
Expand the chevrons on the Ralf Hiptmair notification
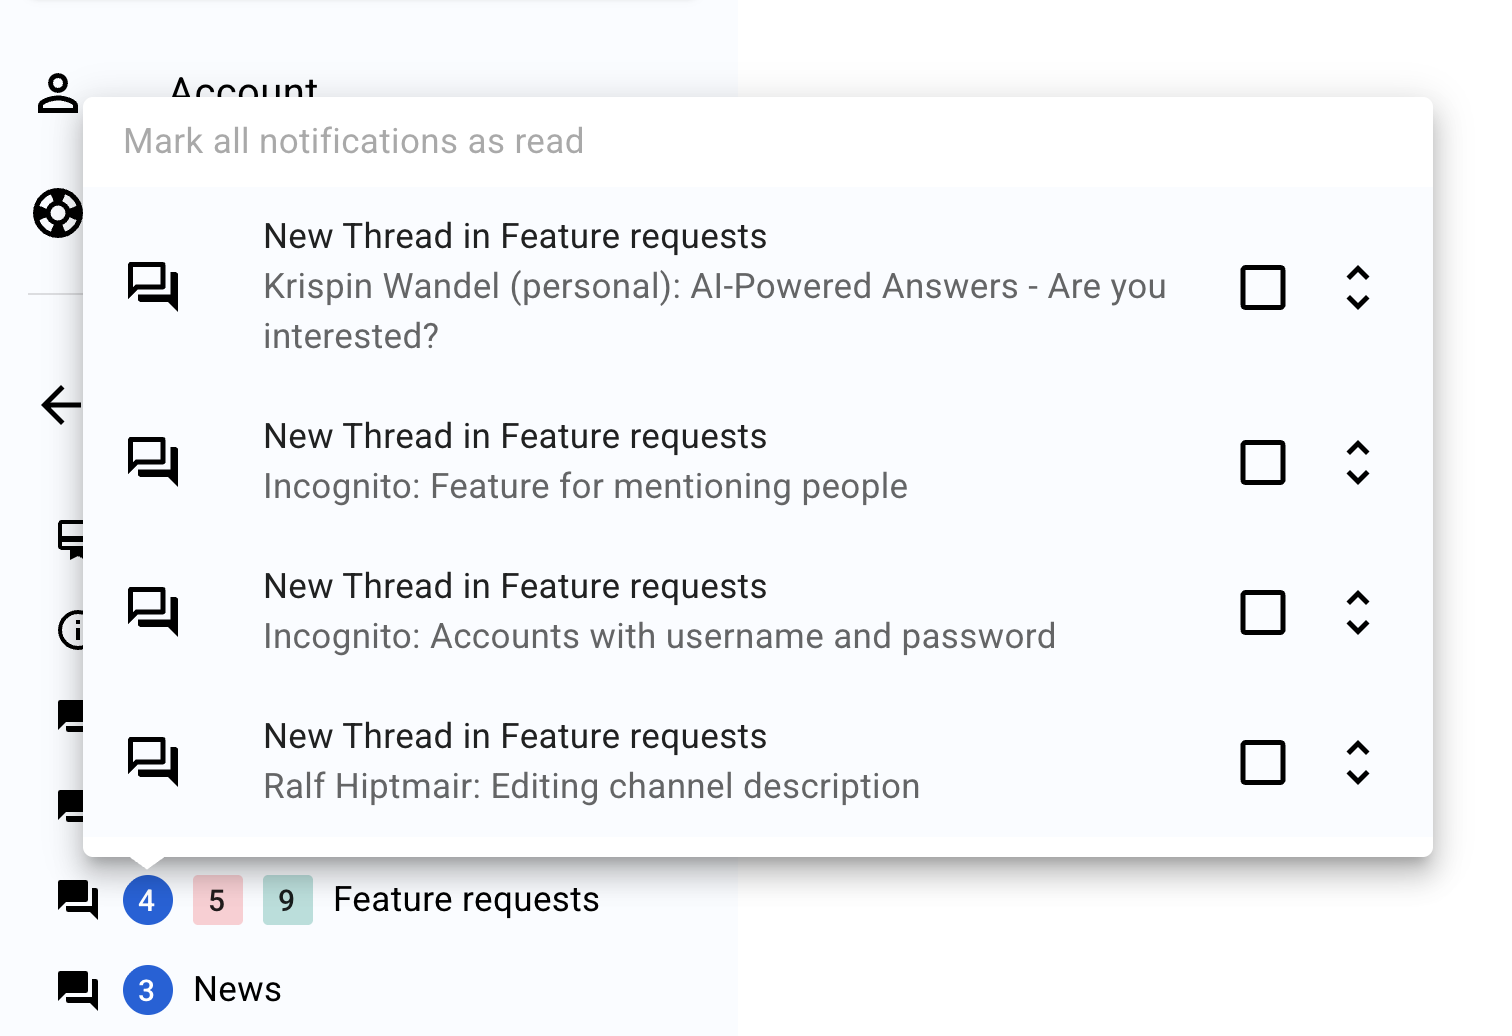click(1358, 762)
